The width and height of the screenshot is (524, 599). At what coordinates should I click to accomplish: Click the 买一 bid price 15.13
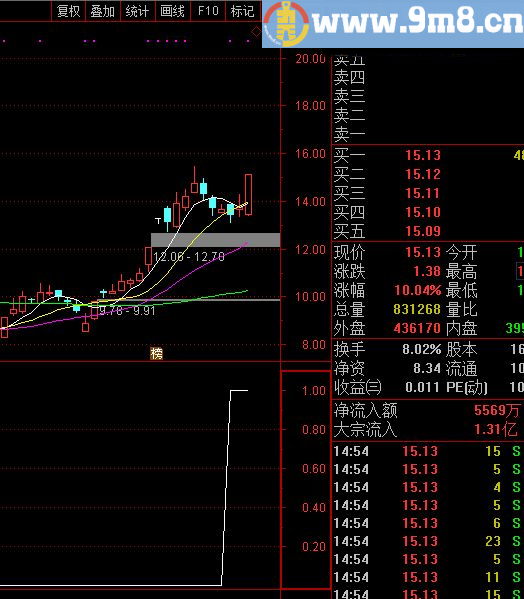pos(423,155)
